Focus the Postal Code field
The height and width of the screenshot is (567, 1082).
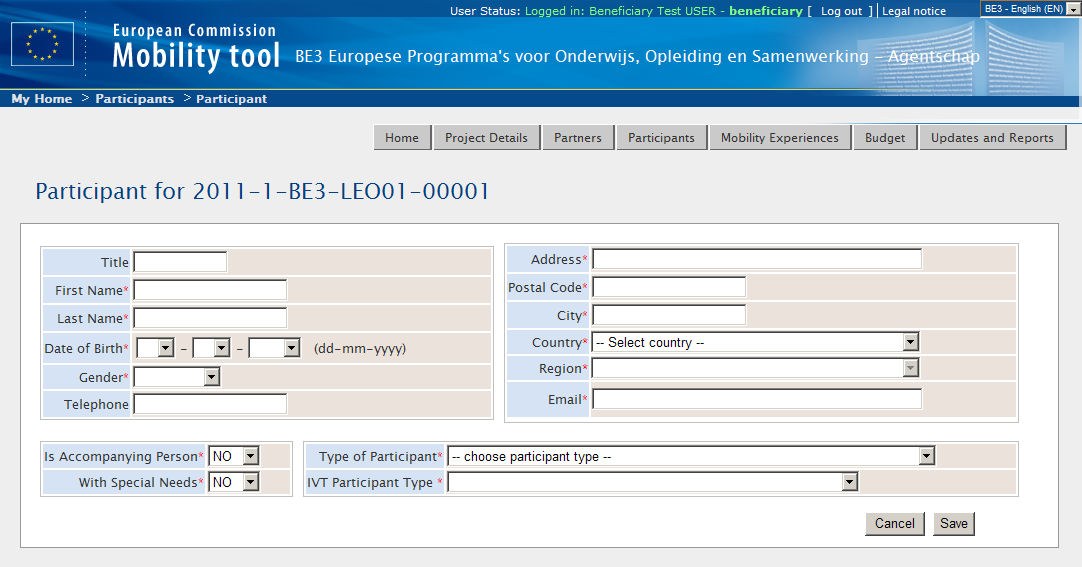(x=669, y=287)
